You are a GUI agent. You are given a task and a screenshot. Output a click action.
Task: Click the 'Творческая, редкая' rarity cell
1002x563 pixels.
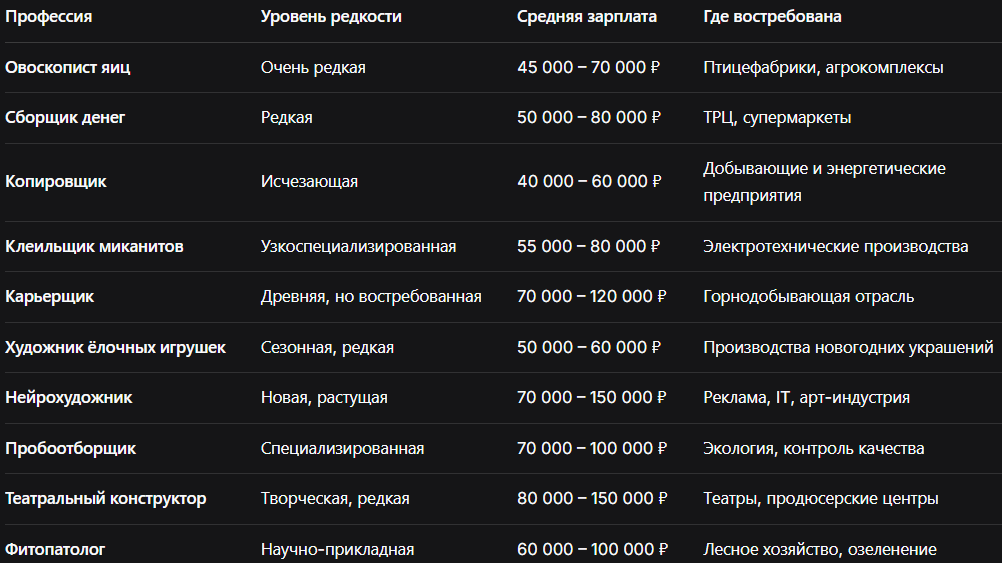(x=335, y=499)
